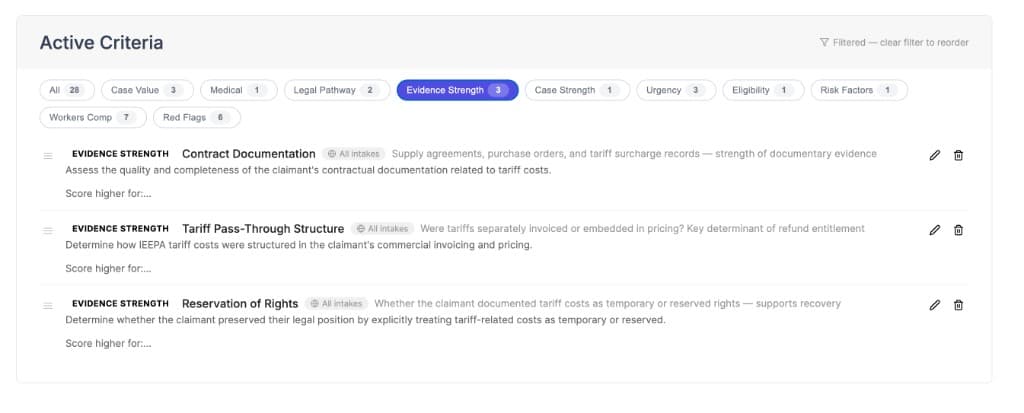Expand 'Score higher for' under Contract Documentation
1024x413 pixels.
108,193
